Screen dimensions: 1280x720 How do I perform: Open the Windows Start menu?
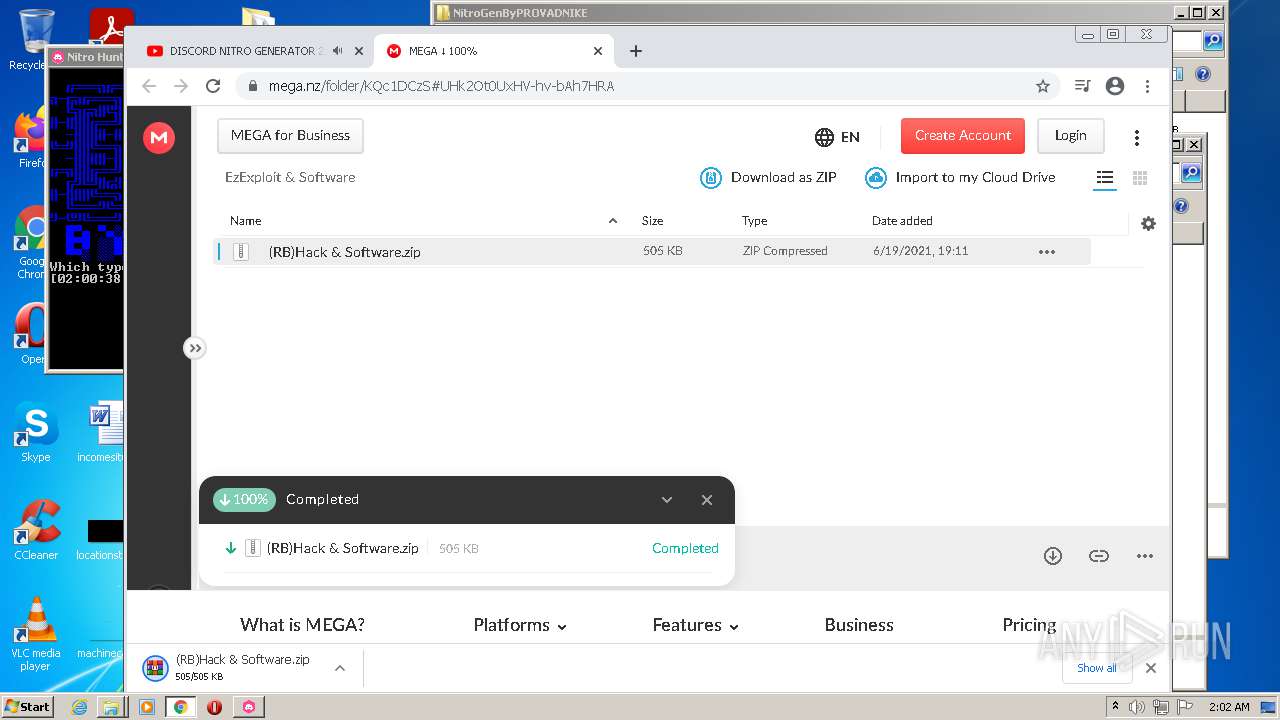pyautogui.click(x=28, y=706)
